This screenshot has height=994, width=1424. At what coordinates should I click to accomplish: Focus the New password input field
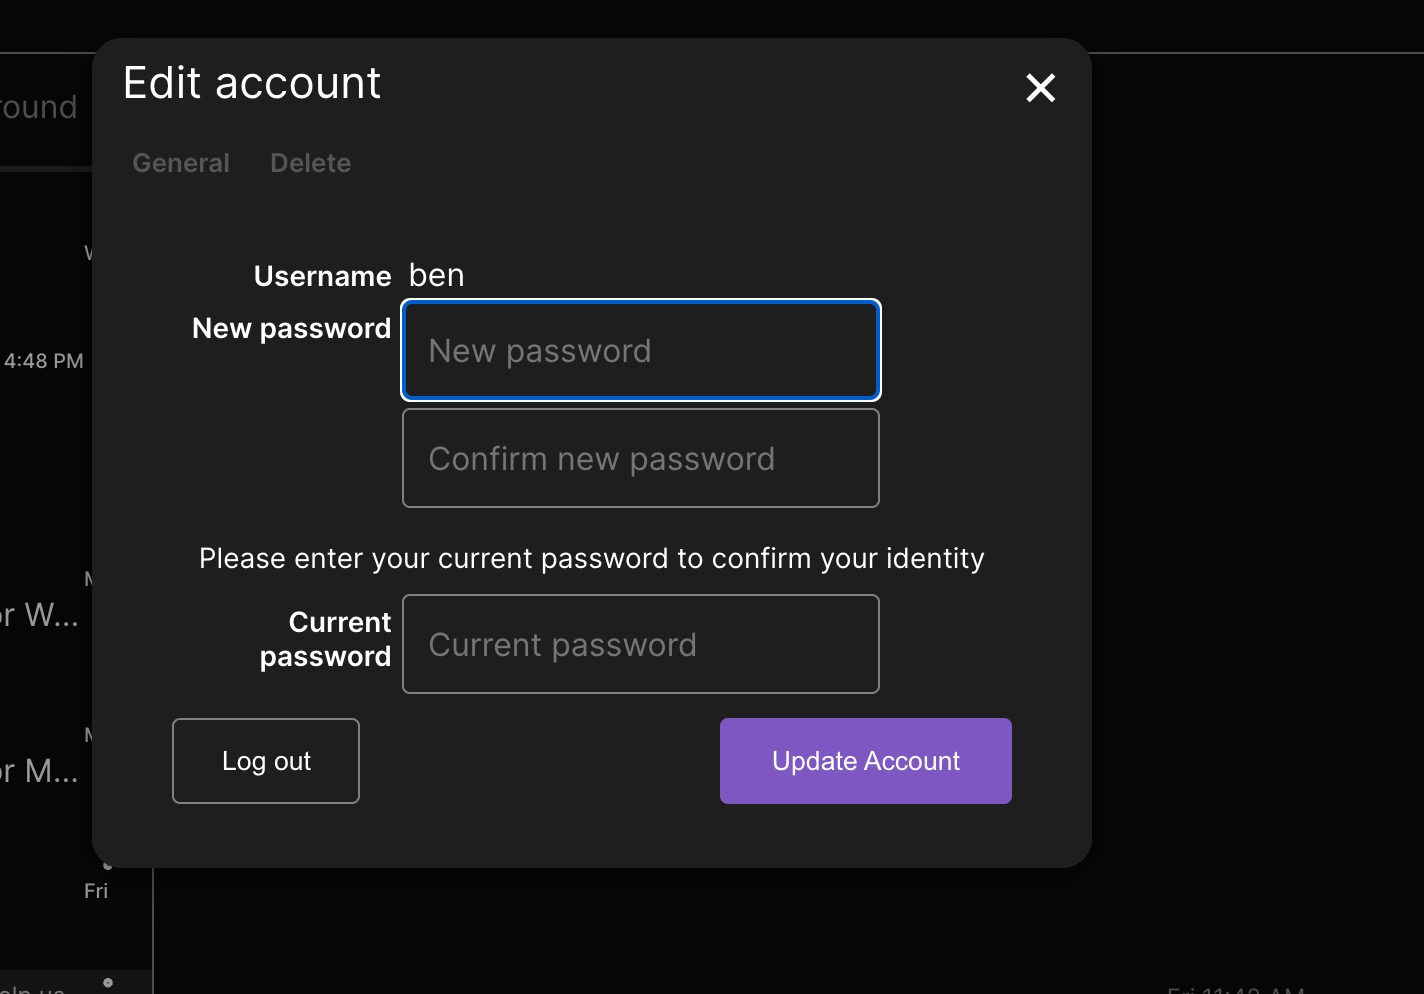[x=640, y=351]
